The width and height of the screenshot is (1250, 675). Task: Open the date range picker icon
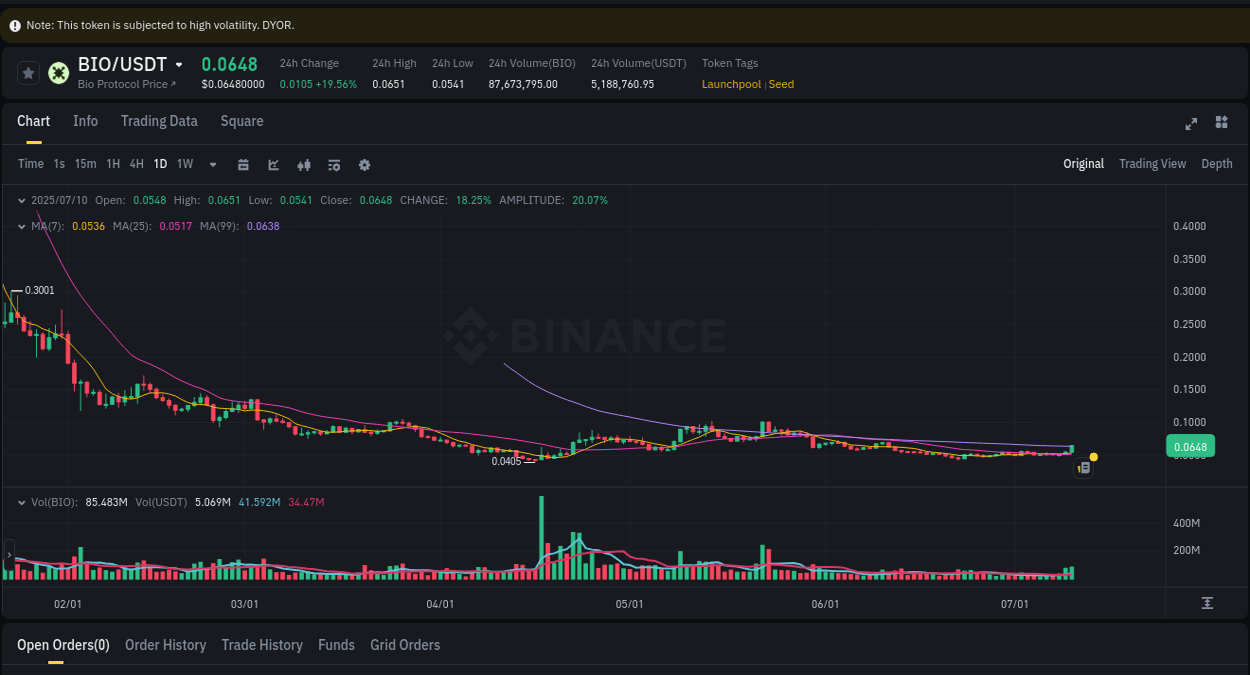(x=243, y=164)
